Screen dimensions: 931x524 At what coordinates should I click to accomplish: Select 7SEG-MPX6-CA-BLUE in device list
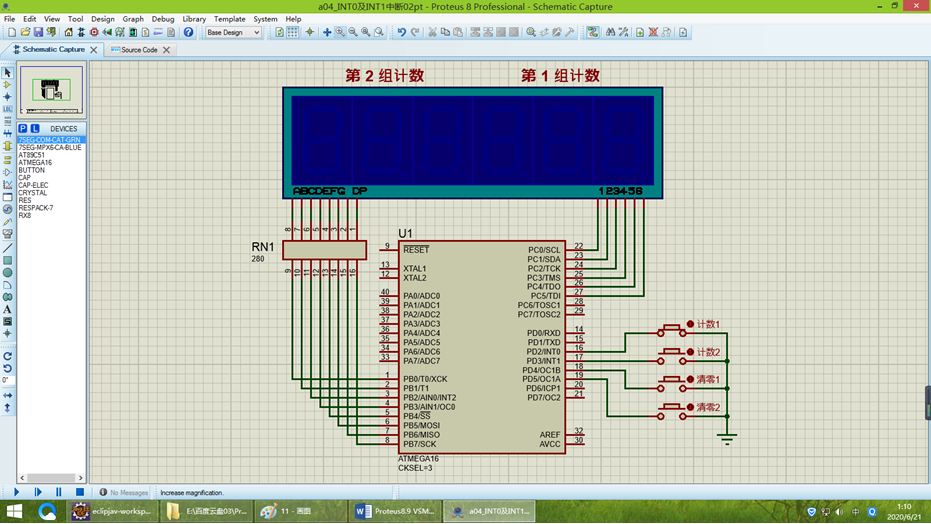tap(50, 147)
